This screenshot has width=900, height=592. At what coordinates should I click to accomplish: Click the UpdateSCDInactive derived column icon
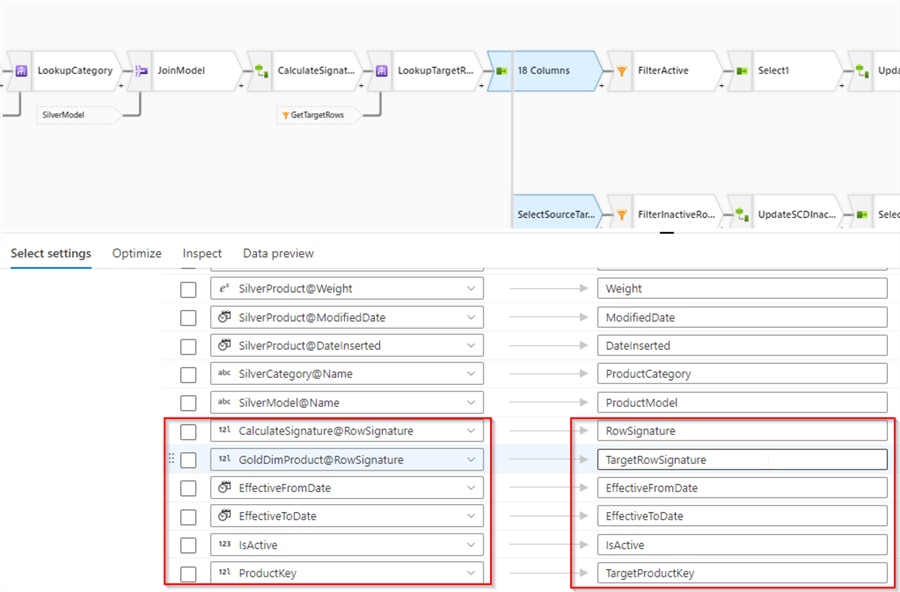pyautogui.click(x=740, y=214)
